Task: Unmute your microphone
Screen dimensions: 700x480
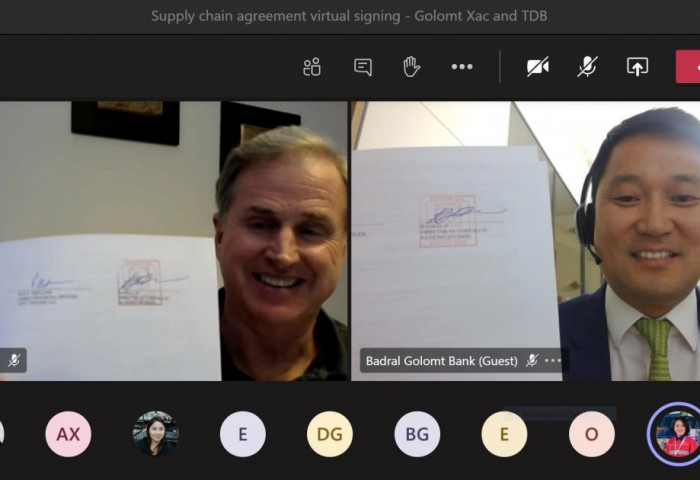Action: tap(587, 67)
